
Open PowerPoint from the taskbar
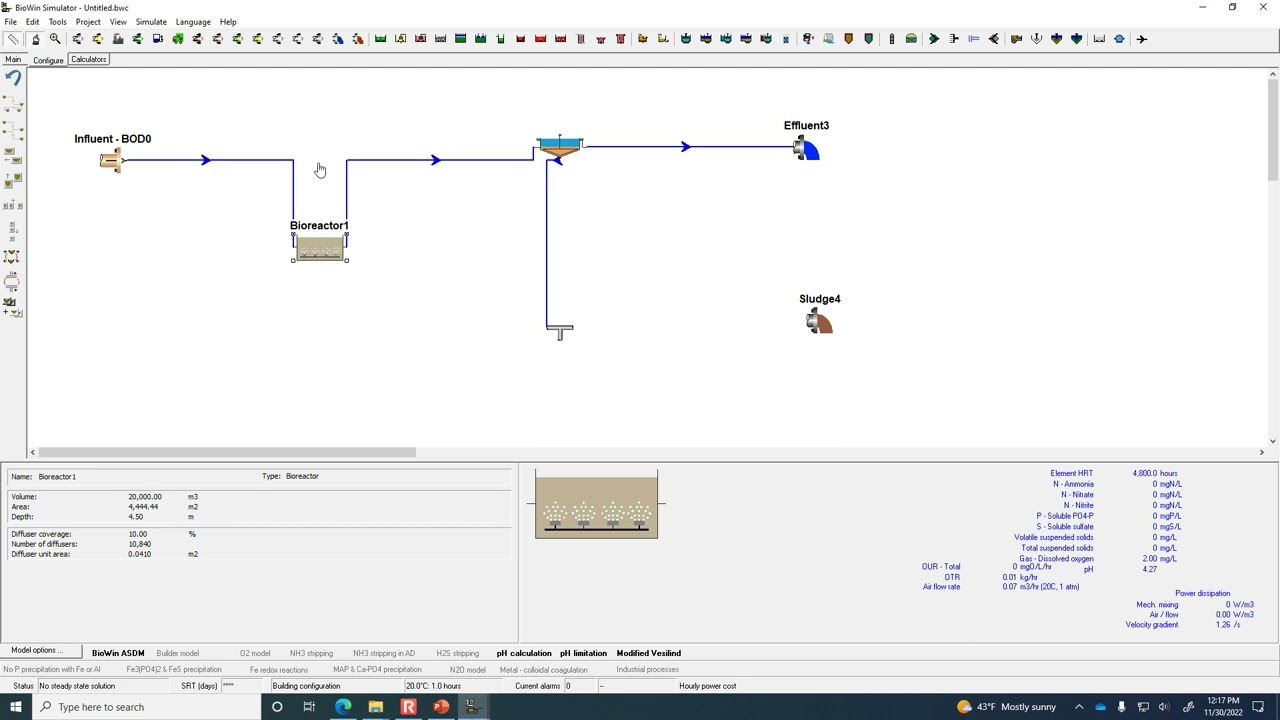pos(440,707)
